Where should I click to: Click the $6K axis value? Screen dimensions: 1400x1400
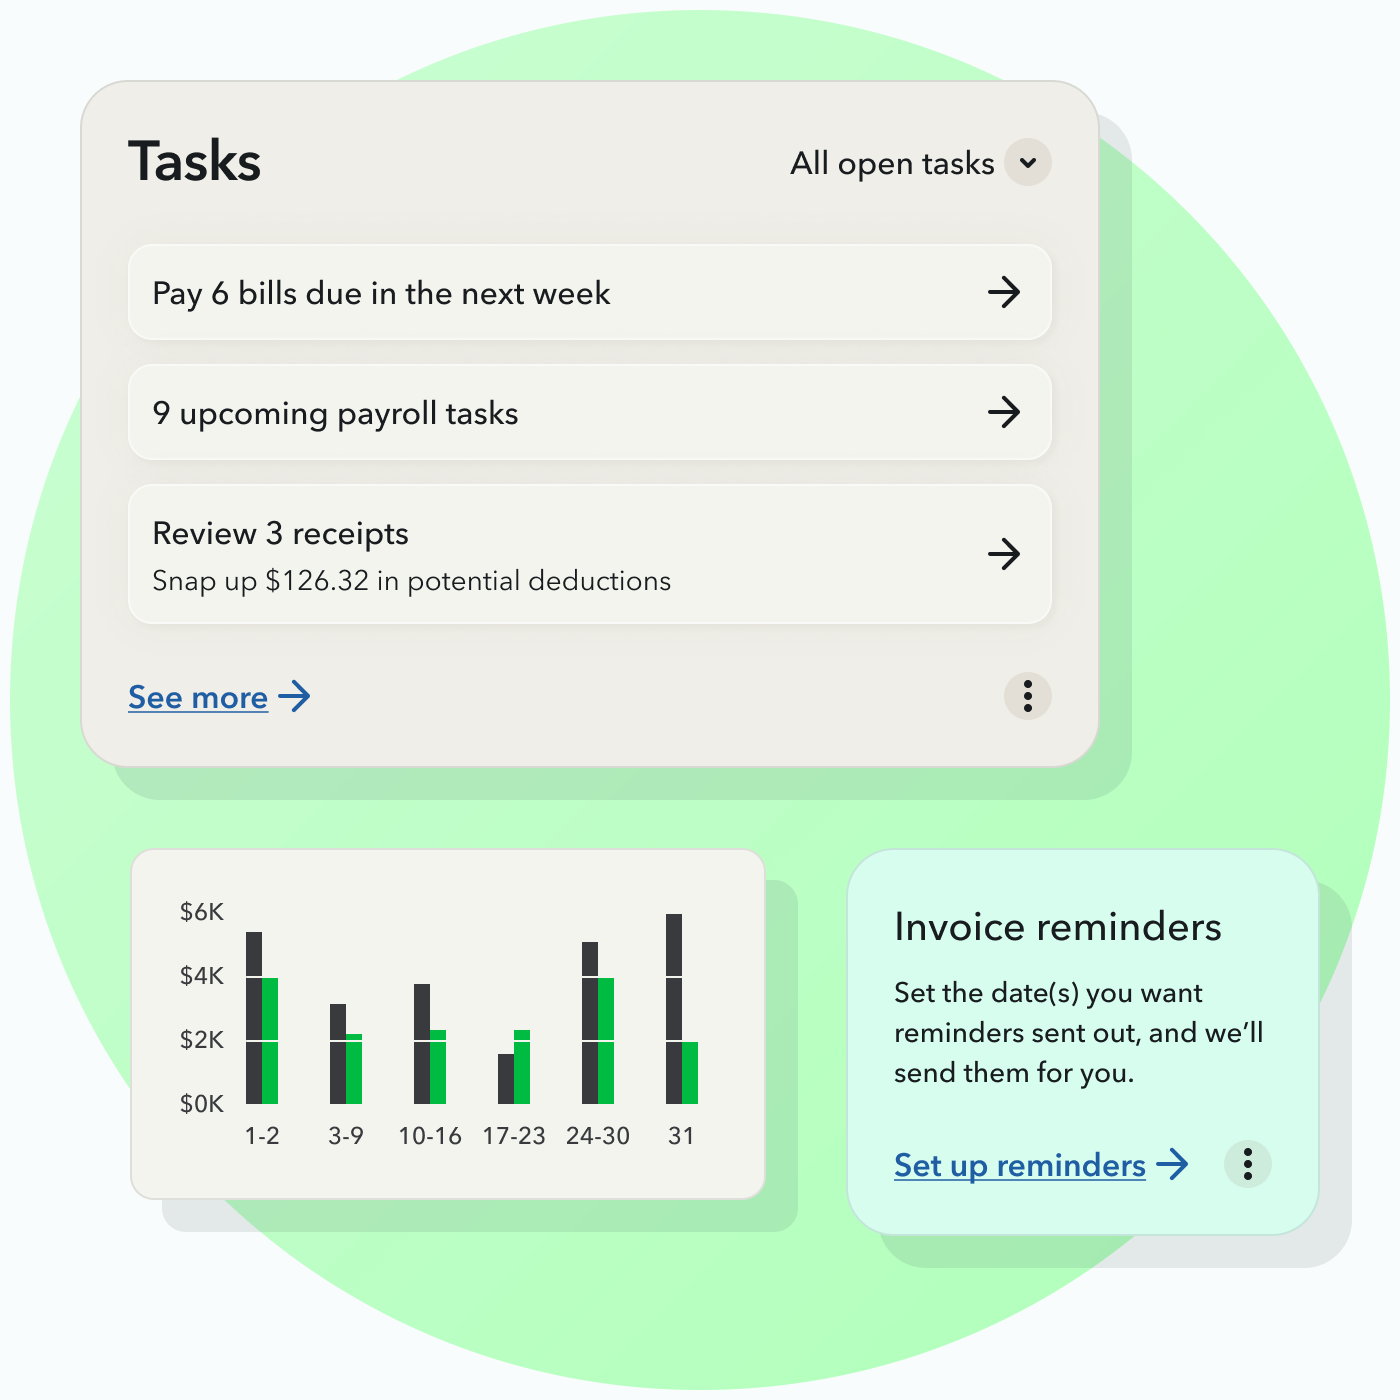pos(202,912)
